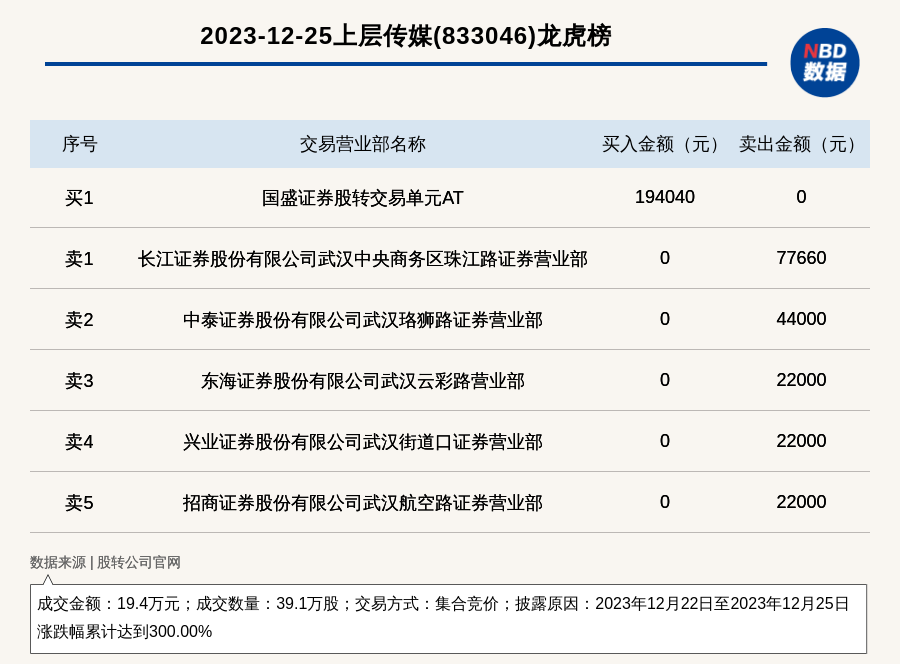Click the buy amount 194040
This screenshot has height=664, width=900.
point(665,197)
